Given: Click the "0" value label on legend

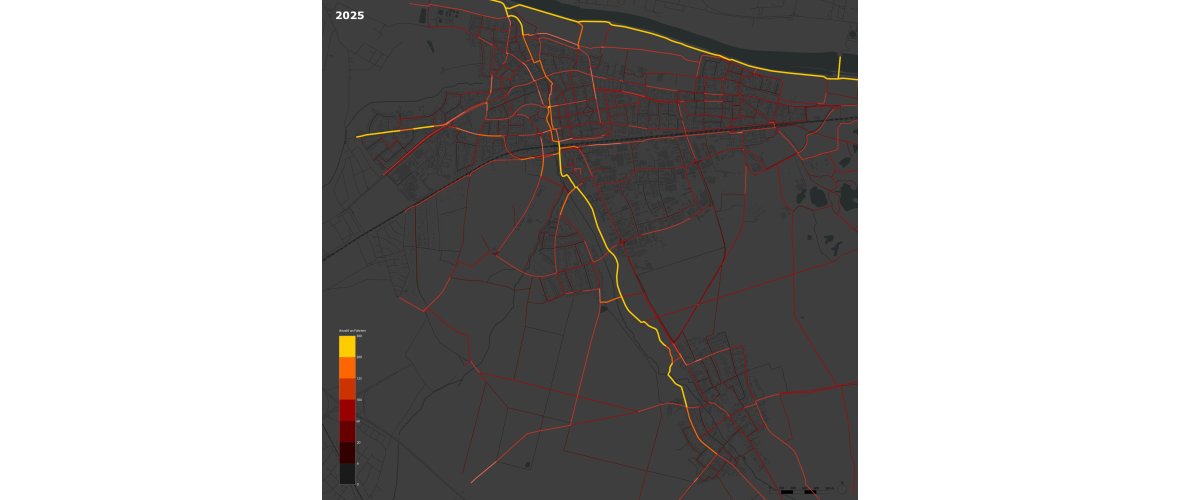Looking at the screenshot, I should [358, 484].
